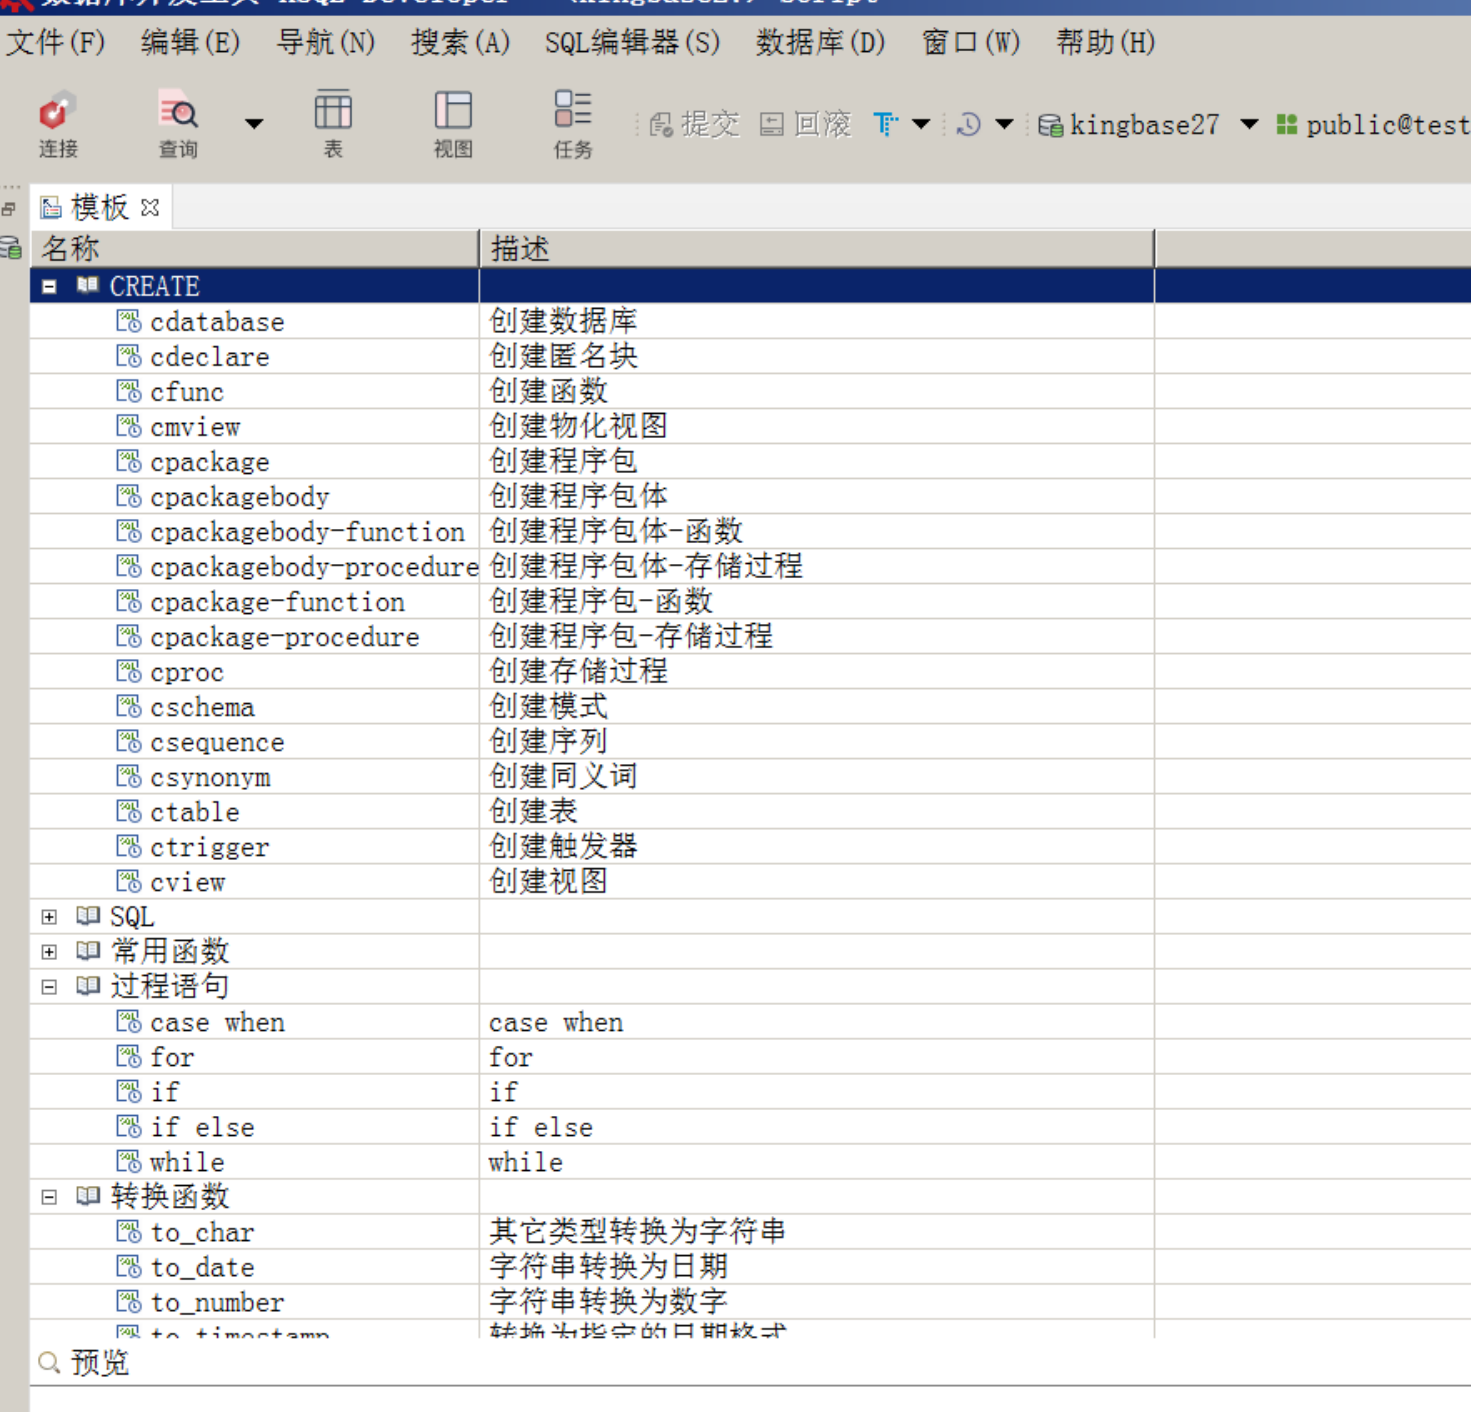
Task: Open the SQL编辑器(S) menu
Action: coord(631,43)
